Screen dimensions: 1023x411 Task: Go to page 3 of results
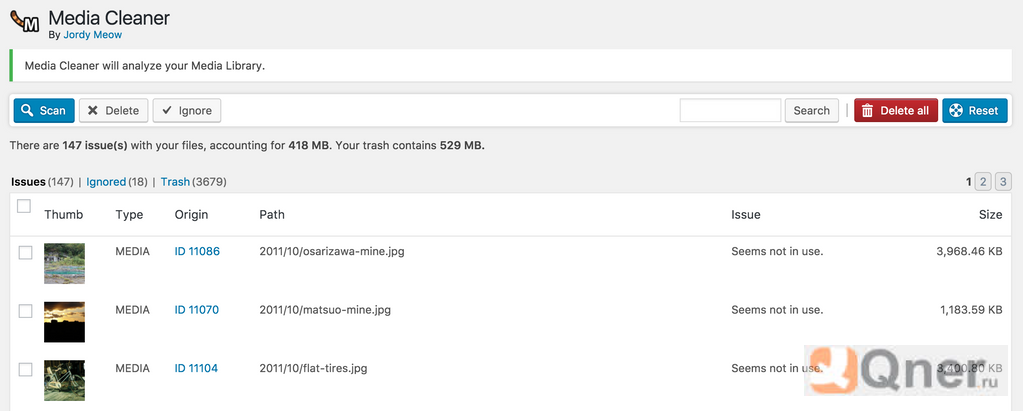pyautogui.click(x=1003, y=182)
